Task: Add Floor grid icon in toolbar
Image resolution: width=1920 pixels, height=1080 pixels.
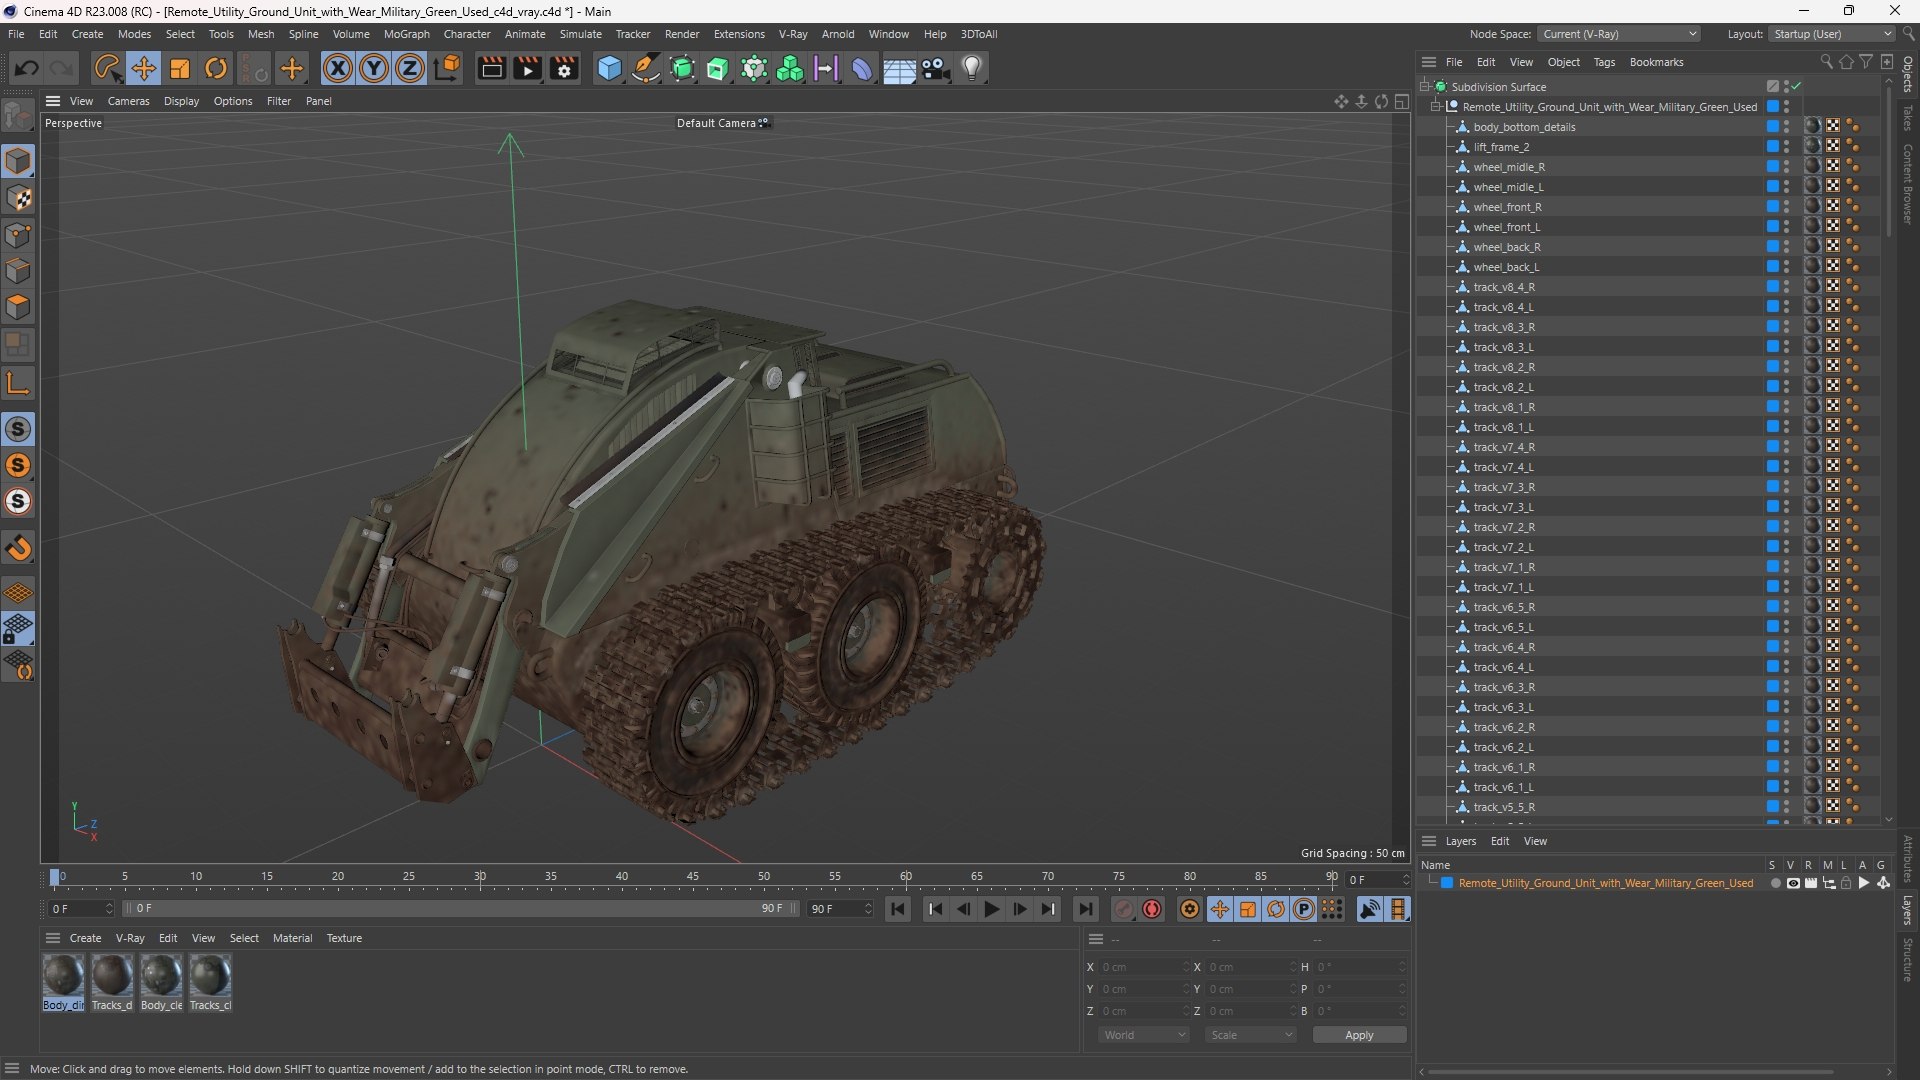Action: tap(899, 68)
